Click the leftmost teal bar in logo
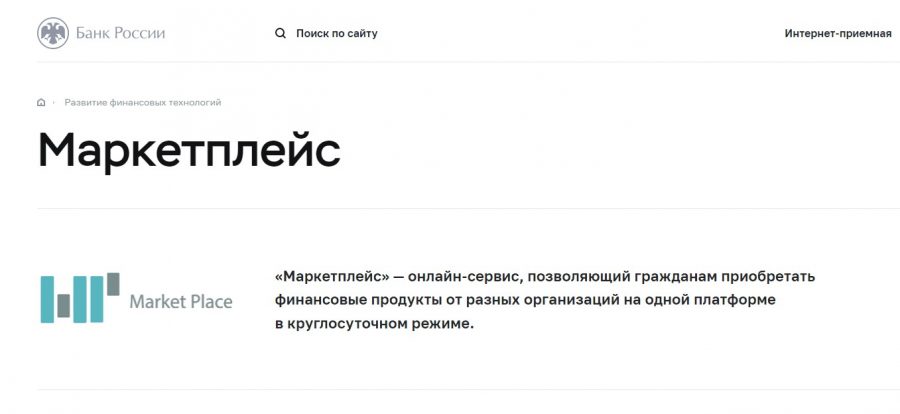Viewport: 900px width, 414px height. coord(47,299)
